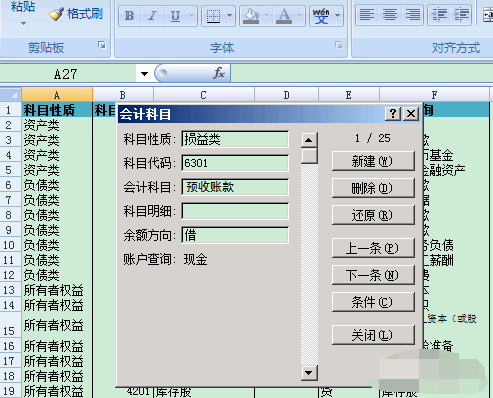The image size is (493, 398).
Task: Select column E header
Action: 349,95
